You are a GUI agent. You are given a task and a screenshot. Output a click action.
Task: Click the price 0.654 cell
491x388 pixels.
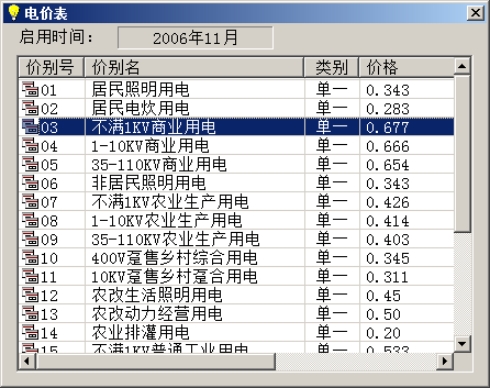click(388, 165)
